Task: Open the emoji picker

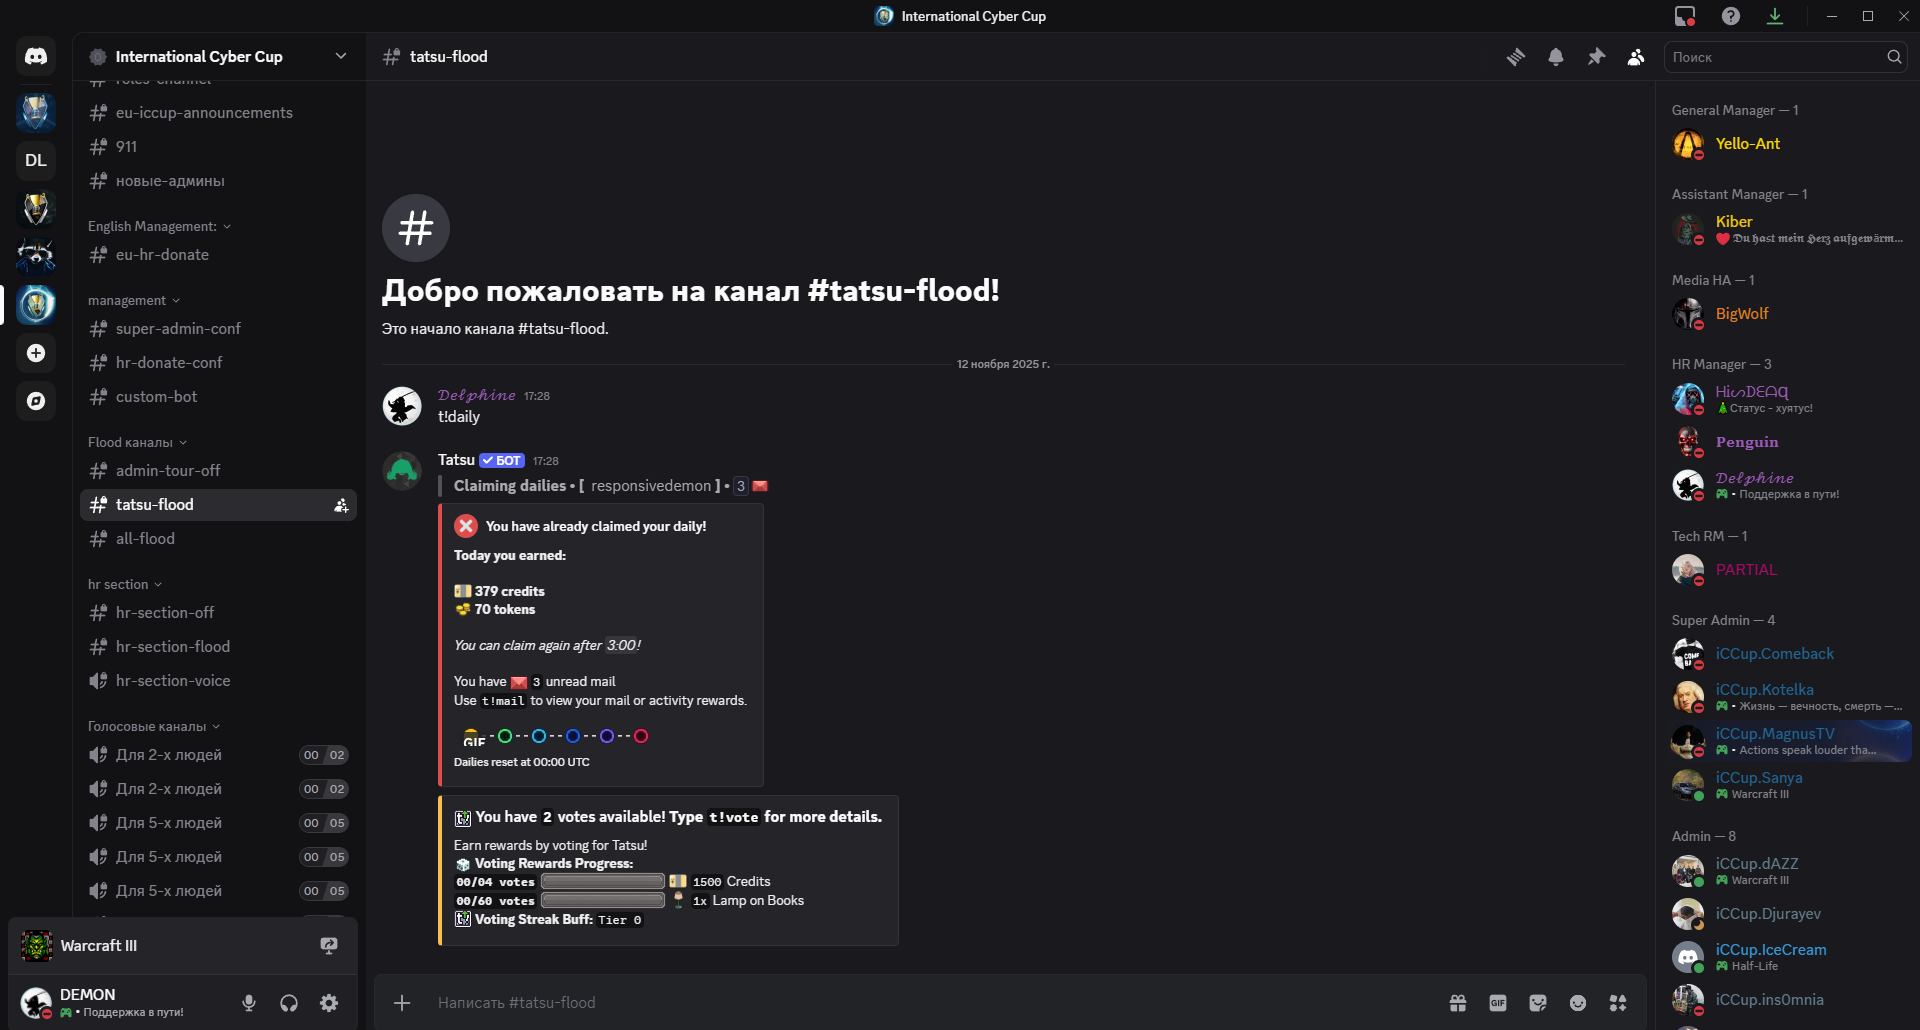Action: tap(1578, 1003)
